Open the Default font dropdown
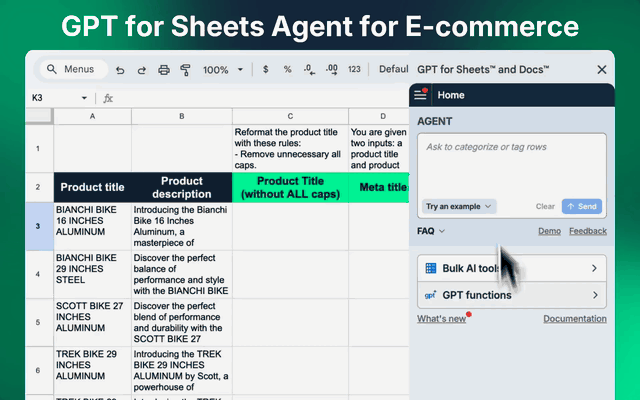 pyautogui.click(x=393, y=69)
